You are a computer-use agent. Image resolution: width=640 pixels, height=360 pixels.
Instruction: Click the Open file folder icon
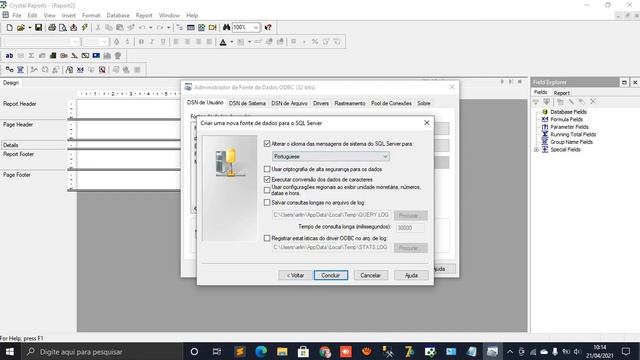click(21, 27)
